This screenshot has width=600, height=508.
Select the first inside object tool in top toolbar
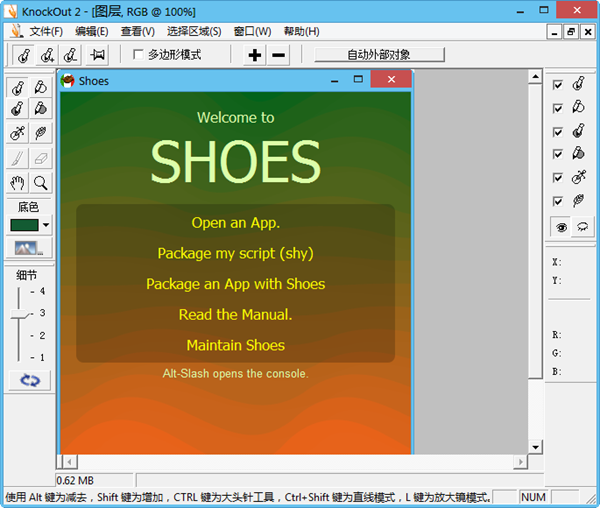[x=24, y=55]
